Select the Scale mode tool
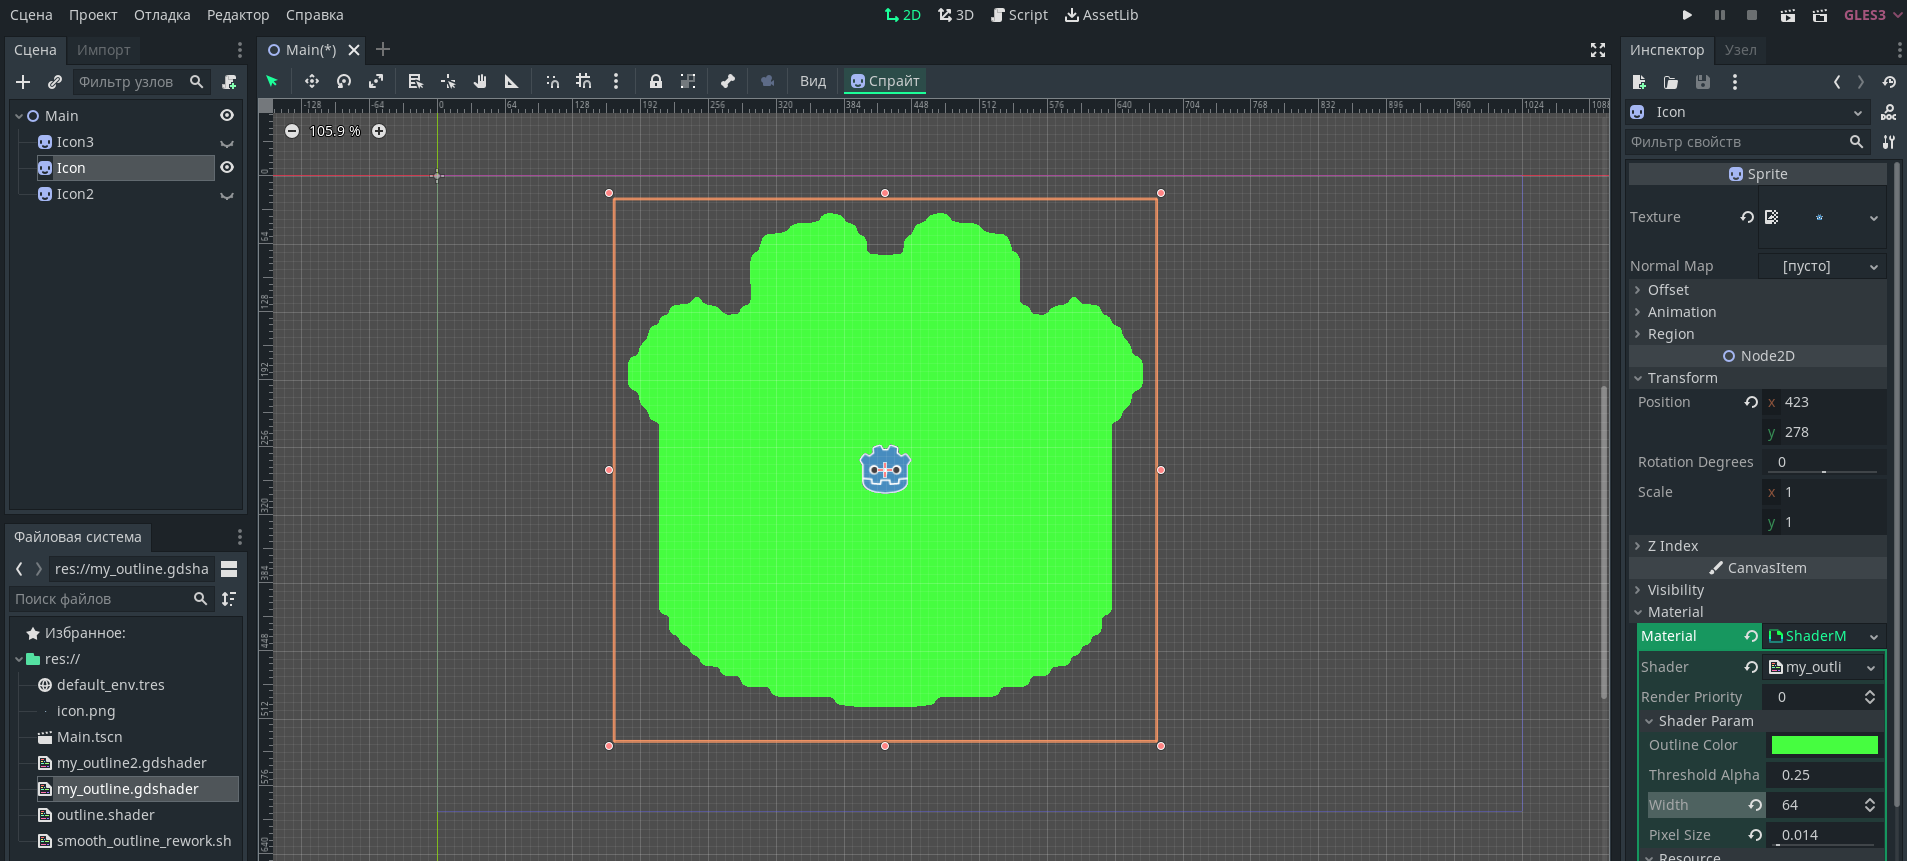The height and width of the screenshot is (861, 1907). tap(376, 81)
